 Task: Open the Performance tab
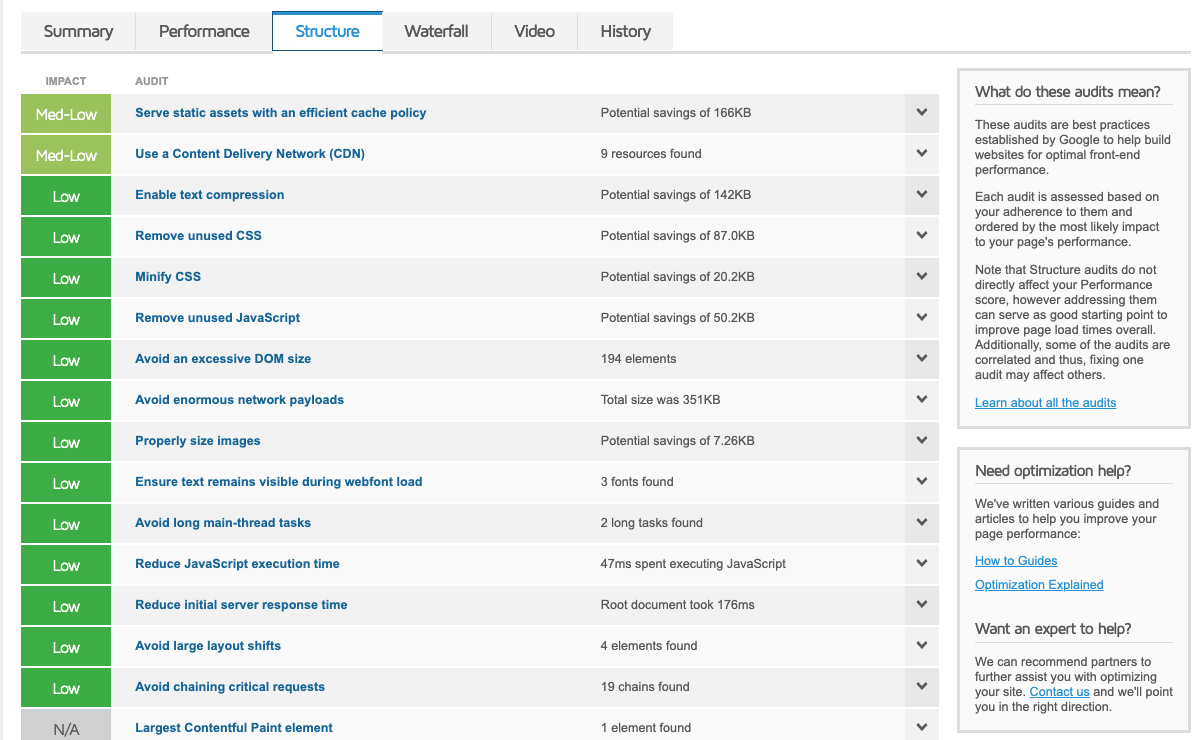(204, 31)
